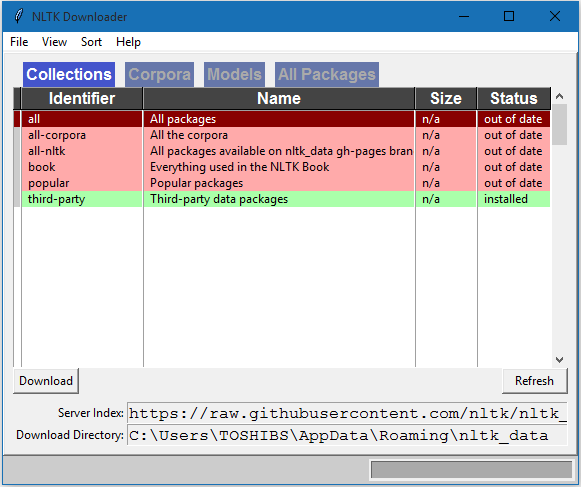Image resolution: width=581 pixels, height=487 pixels.
Task: Click the Server Index URL field
Action: tap(347, 413)
